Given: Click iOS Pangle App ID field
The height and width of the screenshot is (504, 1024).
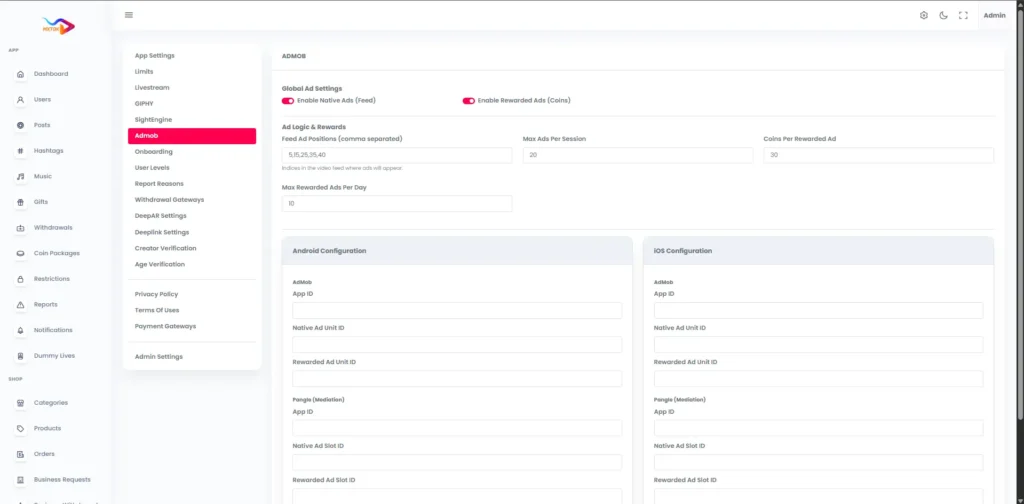Looking at the screenshot, I should click(818, 428).
